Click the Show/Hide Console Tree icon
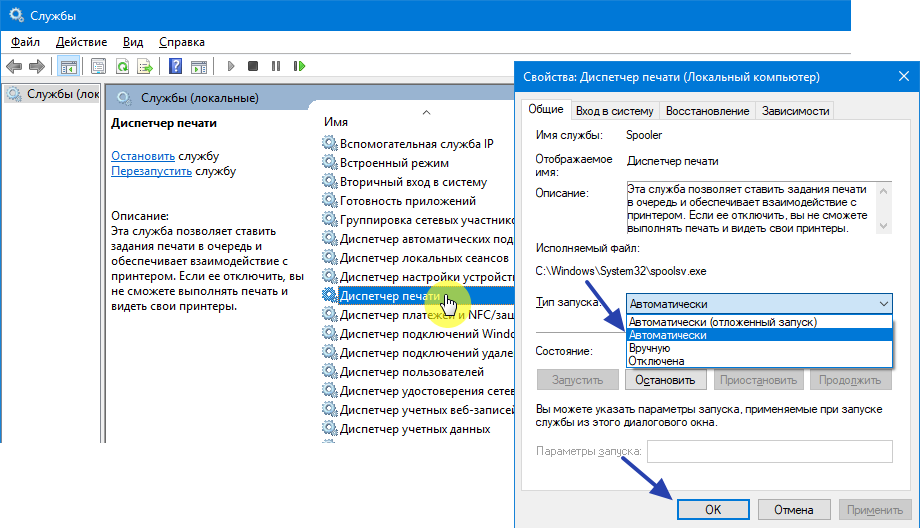Image resolution: width=921 pixels, height=528 pixels. click(69, 67)
